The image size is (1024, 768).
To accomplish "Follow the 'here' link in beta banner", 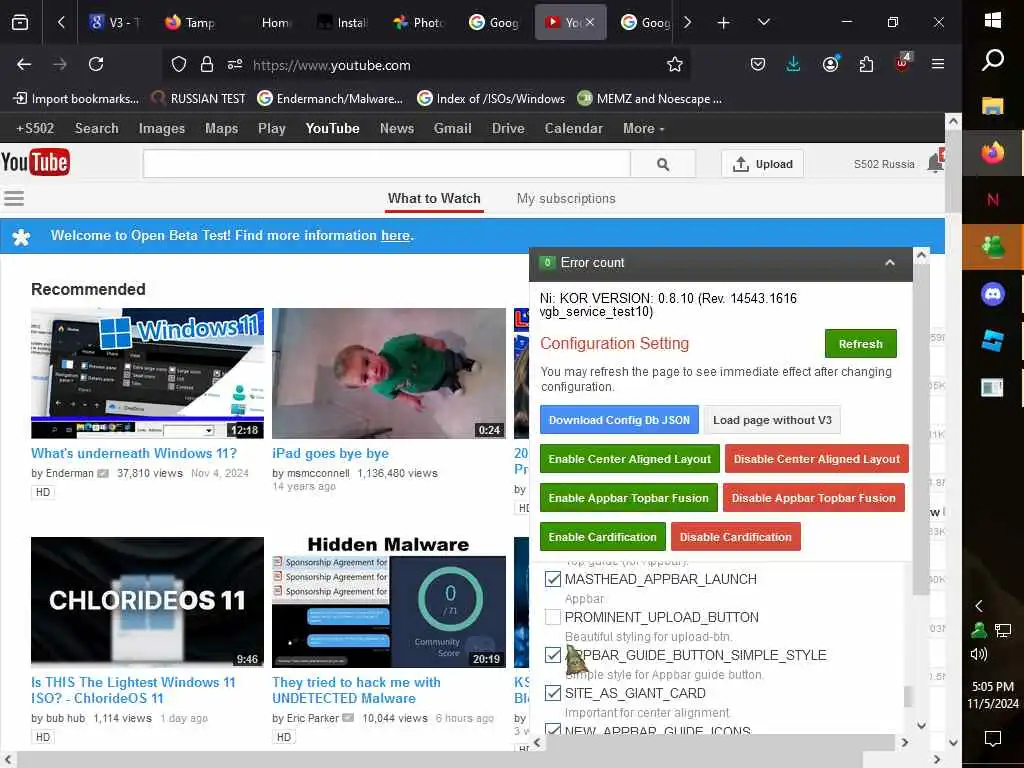I will coord(396,235).
